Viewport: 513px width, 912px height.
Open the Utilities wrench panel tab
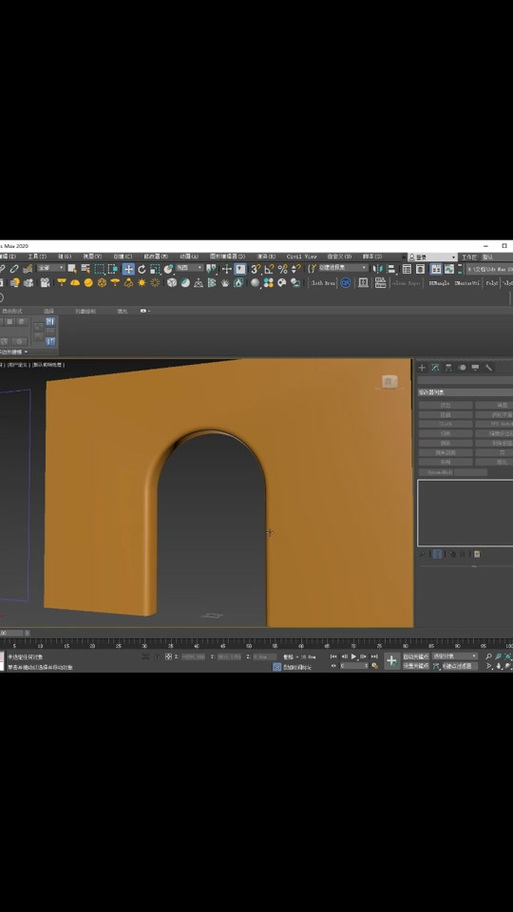click(x=489, y=368)
